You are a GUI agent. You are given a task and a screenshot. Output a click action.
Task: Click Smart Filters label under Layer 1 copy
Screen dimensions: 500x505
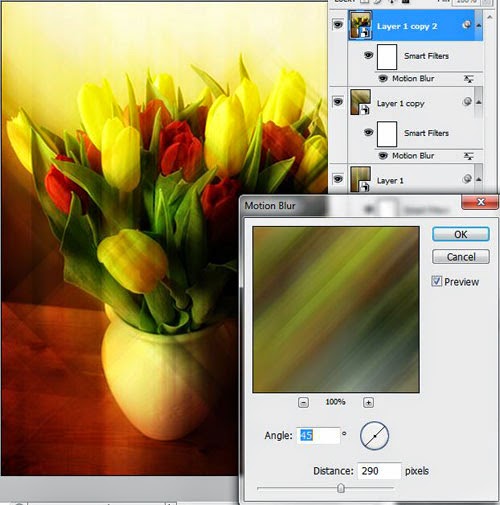pyautogui.click(x=426, y=133)
